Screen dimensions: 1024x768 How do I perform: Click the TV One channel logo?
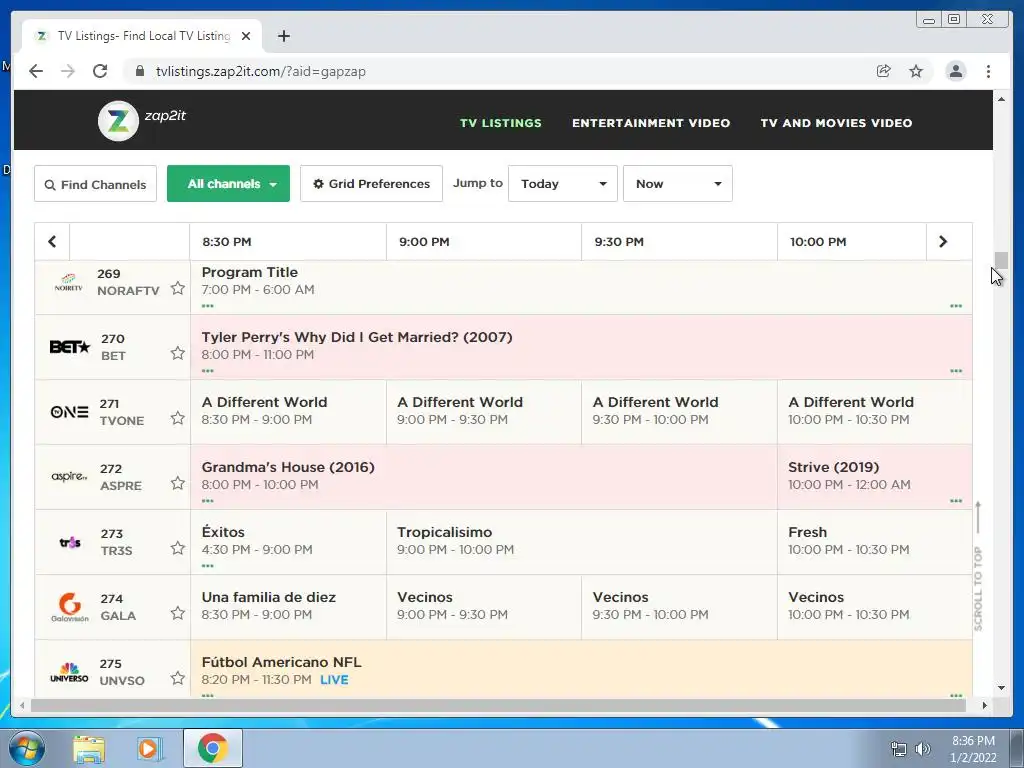[x=69, y=412]
